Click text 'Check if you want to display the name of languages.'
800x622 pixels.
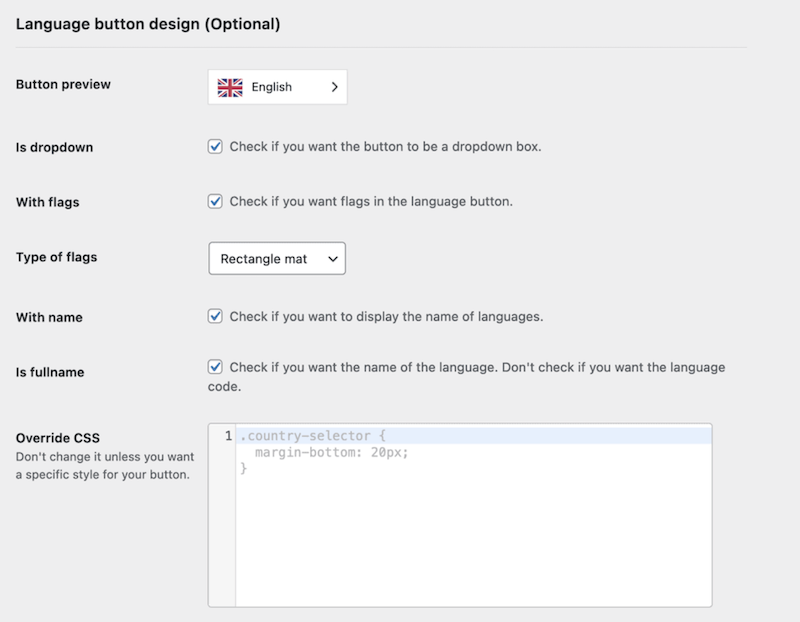click(386, 316)
